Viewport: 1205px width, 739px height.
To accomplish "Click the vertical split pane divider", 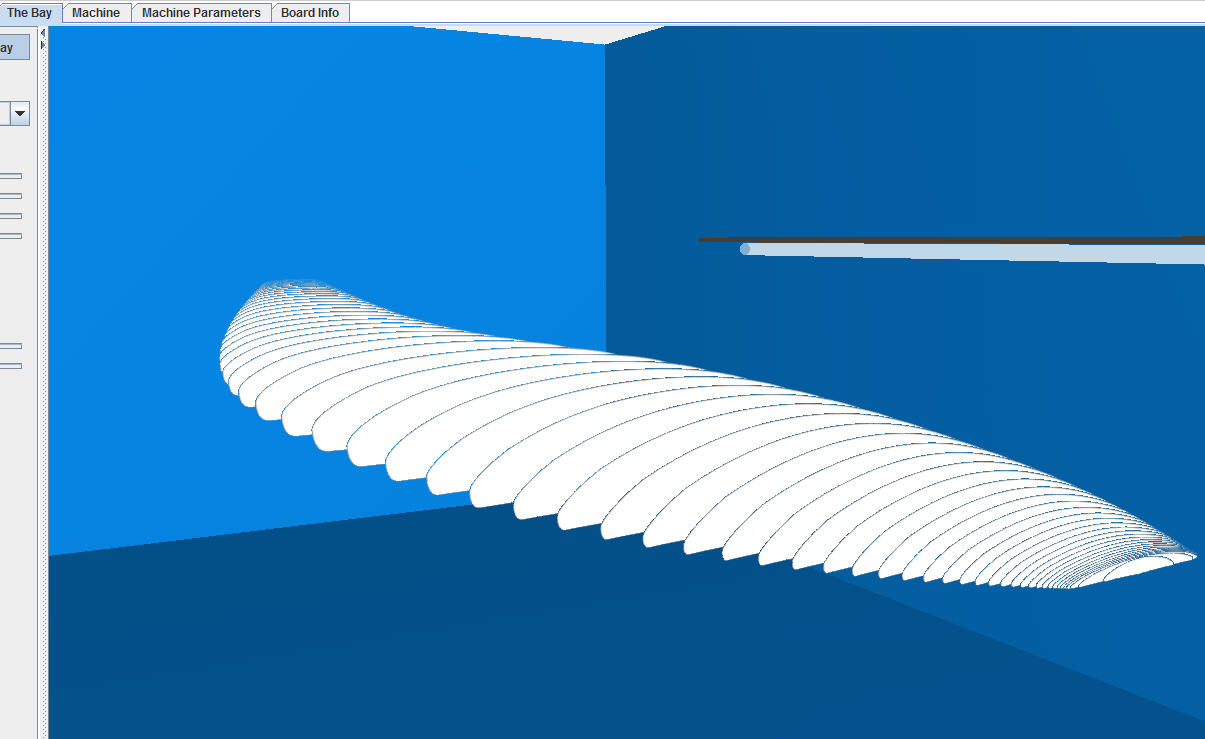I will (43, 400).
